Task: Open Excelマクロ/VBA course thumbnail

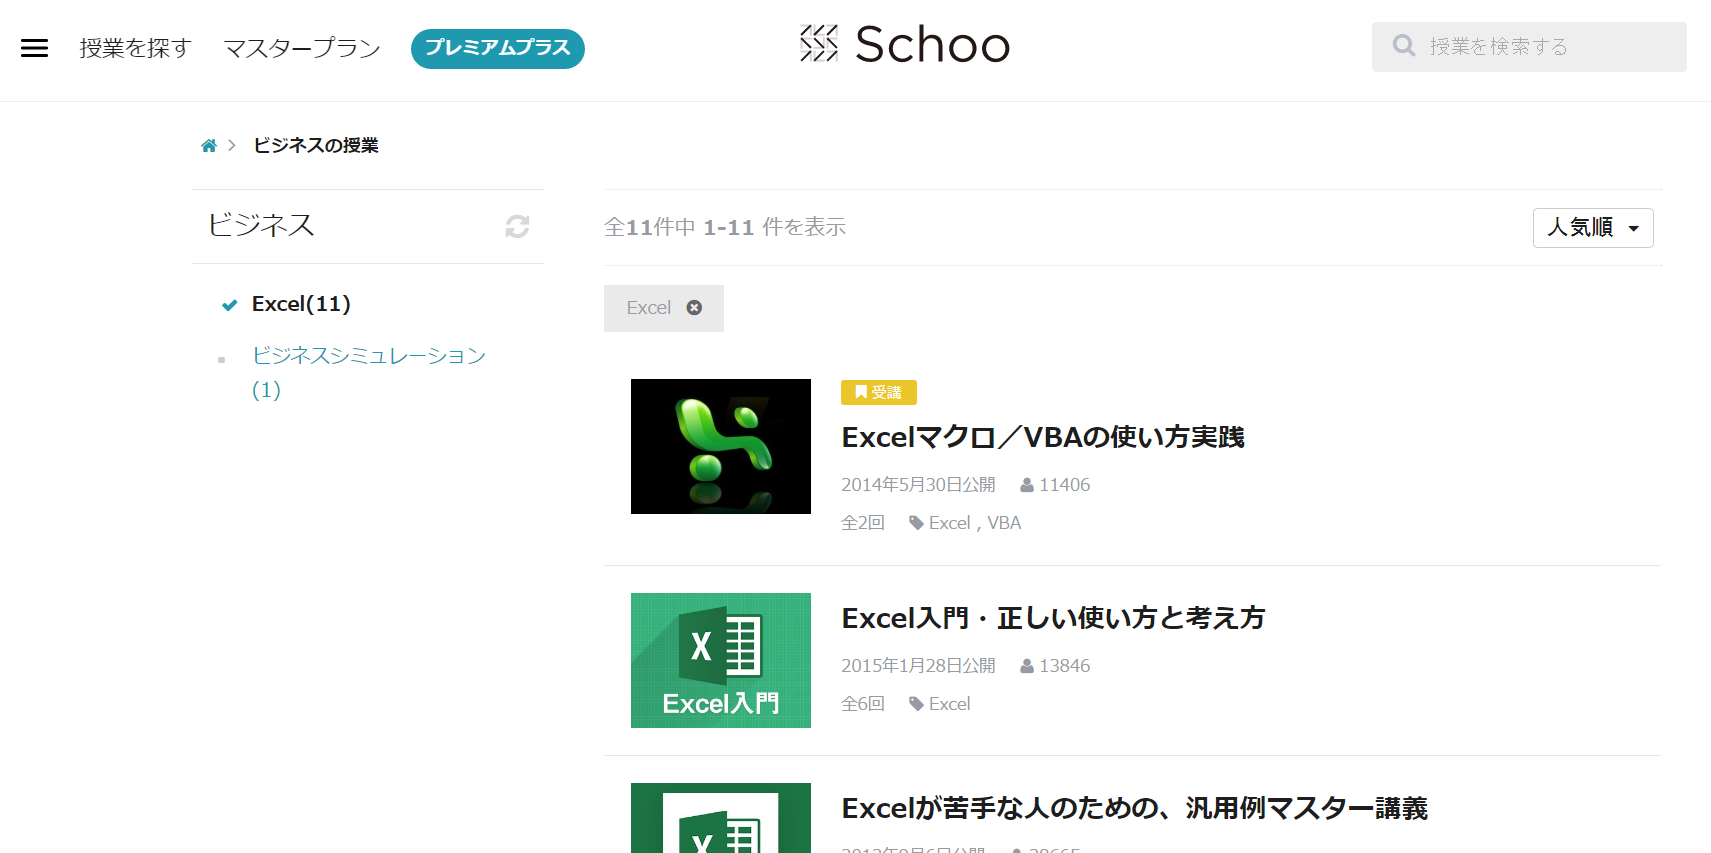Action: tap(721, 446)
